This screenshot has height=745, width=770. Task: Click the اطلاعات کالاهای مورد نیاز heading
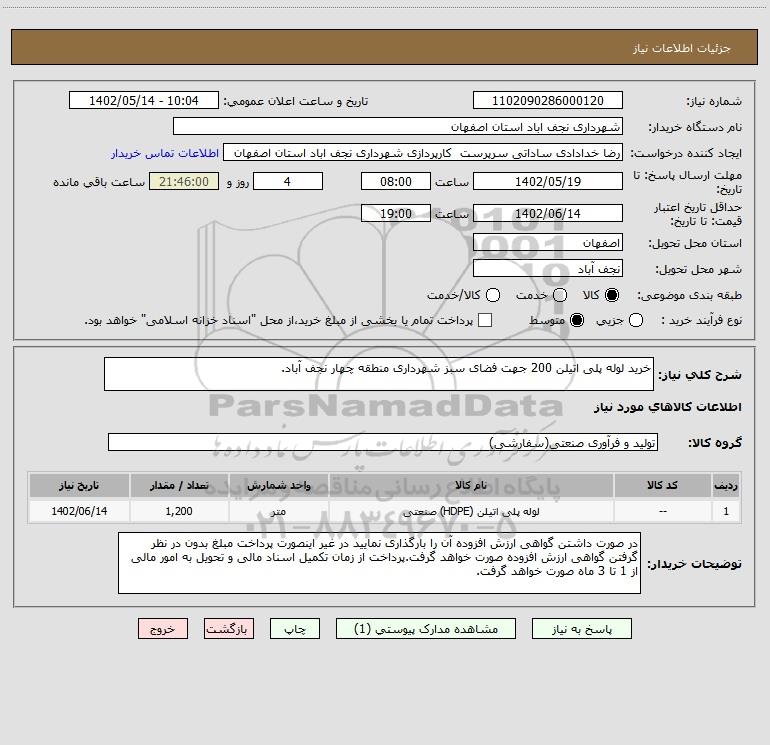click(668, 408)
